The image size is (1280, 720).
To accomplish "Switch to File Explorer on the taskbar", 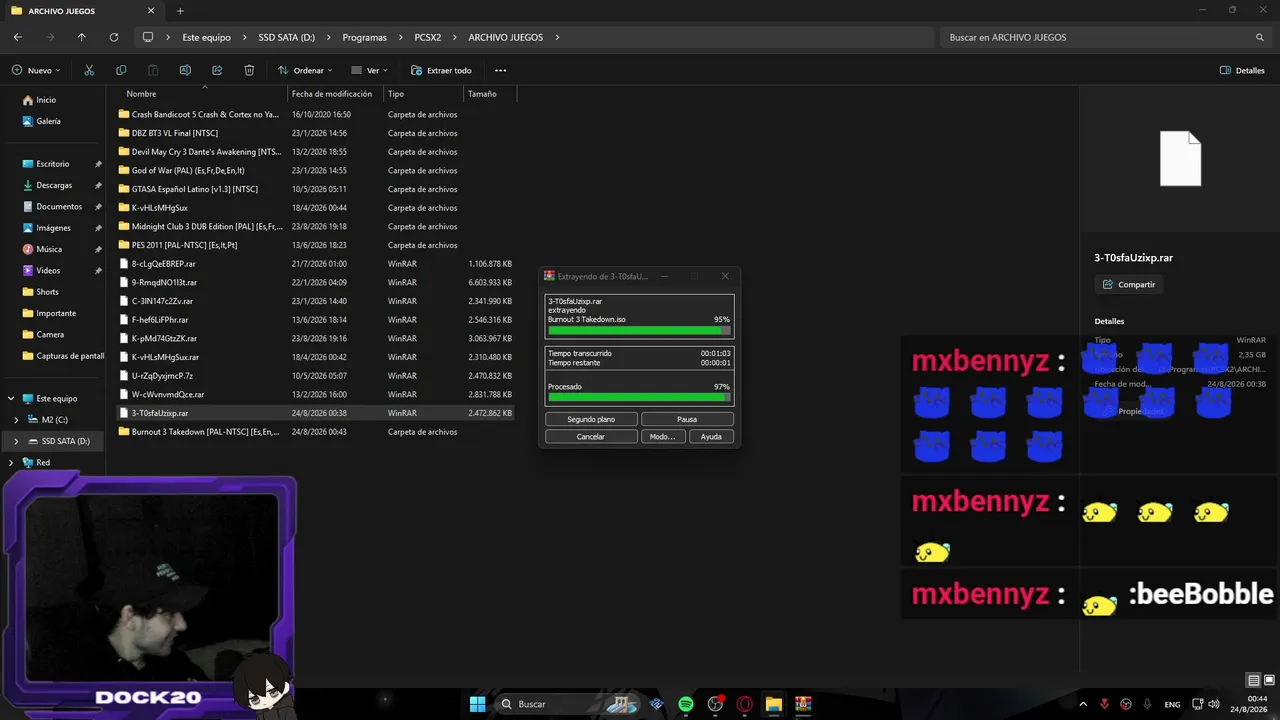I will pyautogui.click(x=773, y=704).
